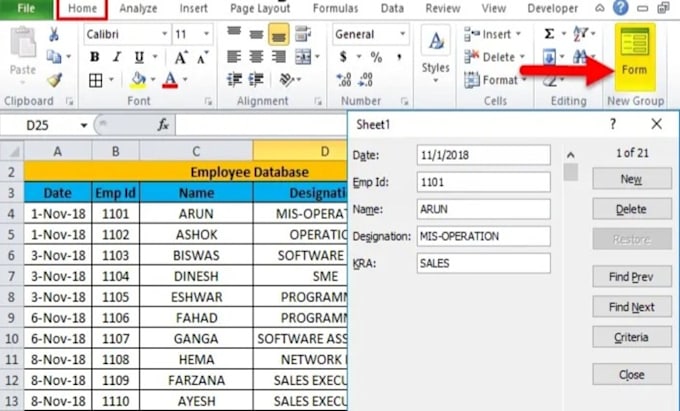The image size is (680, 411).
Task: Click the Close button in form
Action: [x=632, y=375]
